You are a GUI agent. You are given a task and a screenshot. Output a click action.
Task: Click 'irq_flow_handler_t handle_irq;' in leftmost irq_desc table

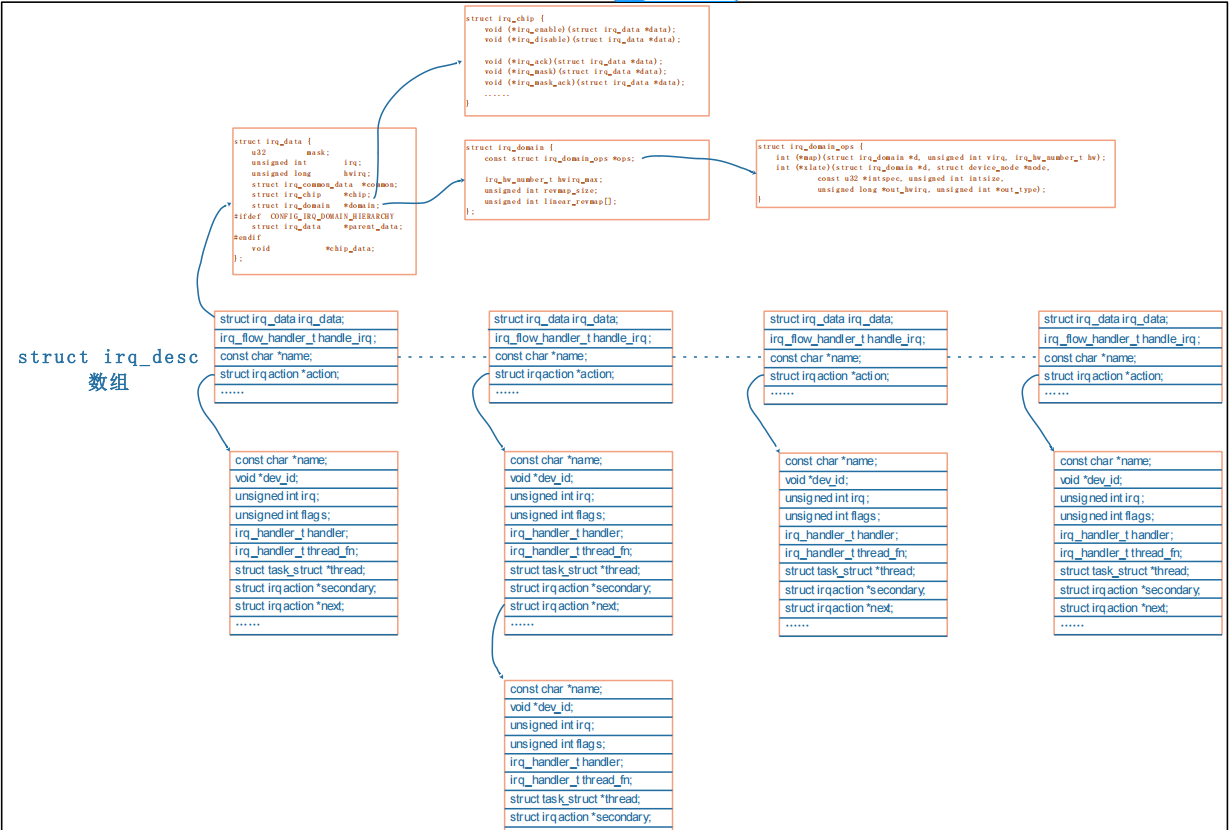pos(306,338)
